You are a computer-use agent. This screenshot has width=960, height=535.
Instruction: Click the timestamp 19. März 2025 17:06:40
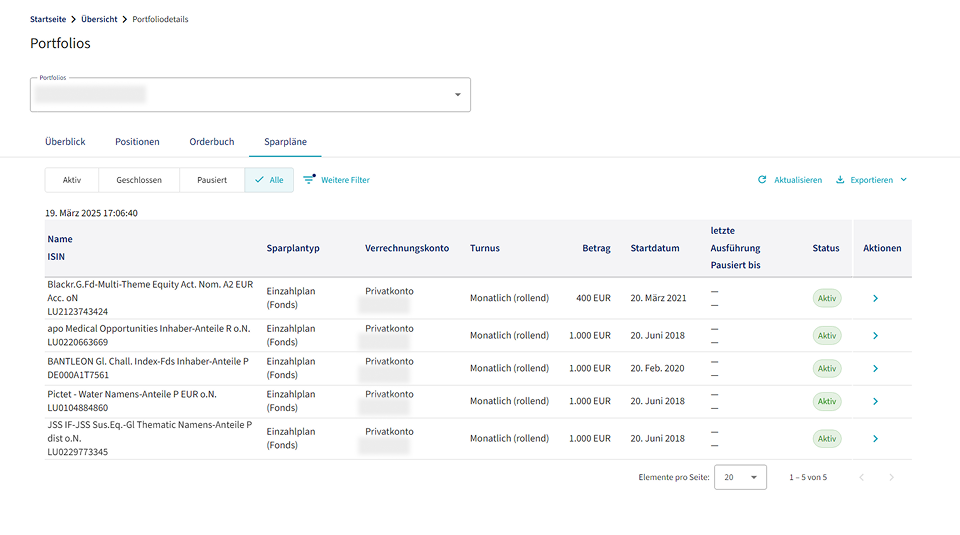tap(91, 213)
